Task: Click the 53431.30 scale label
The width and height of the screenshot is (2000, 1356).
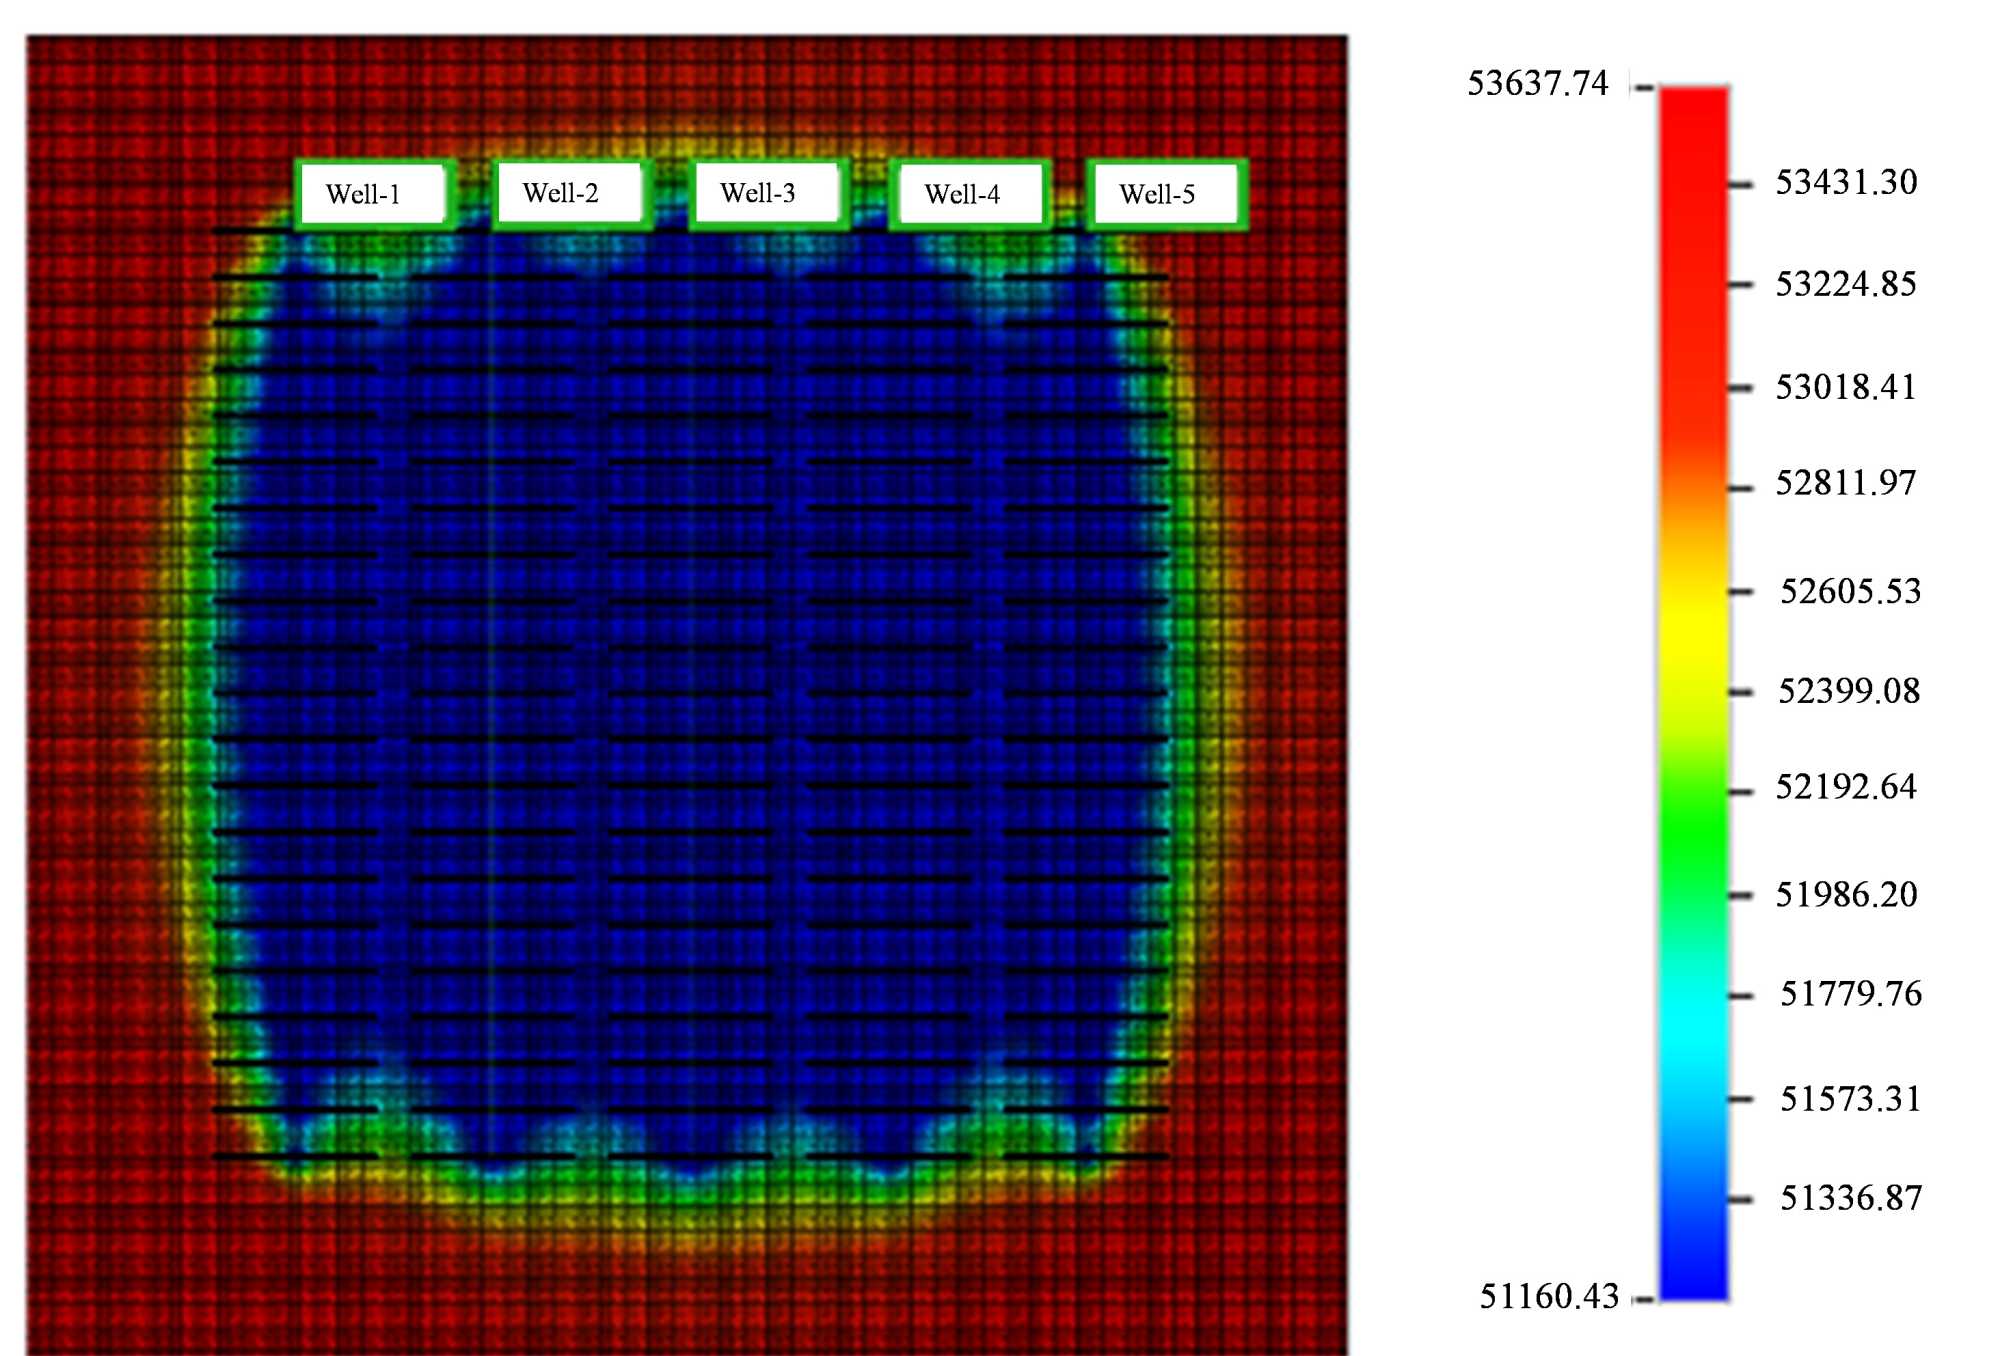Action: pyautogui.click(x=1846, y=182)
